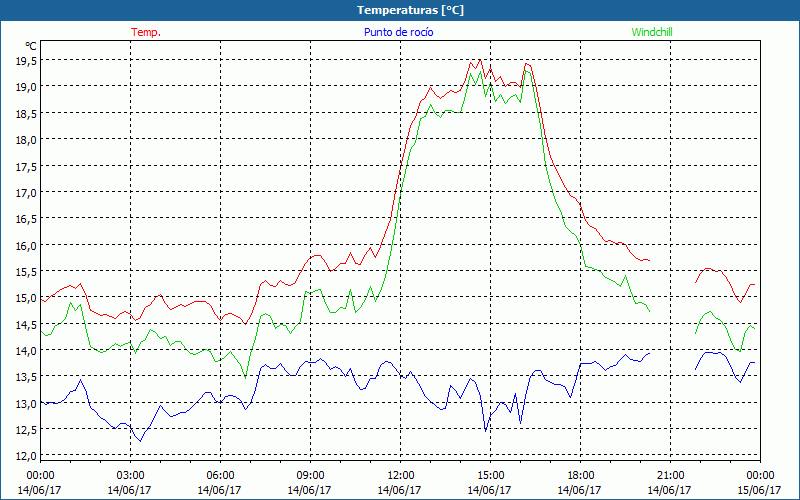
Task: Select the red "Temp." legend label
Action: 146,32
